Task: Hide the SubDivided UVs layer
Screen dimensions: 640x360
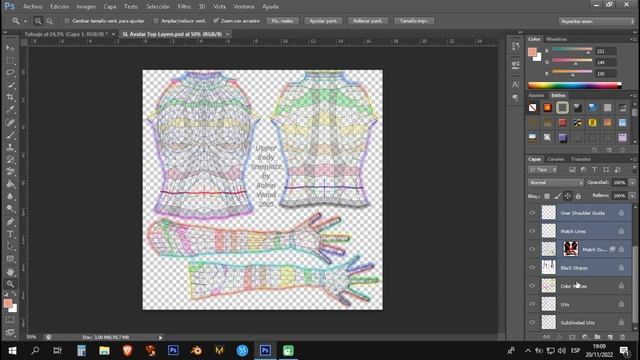Action: (532, 322)
